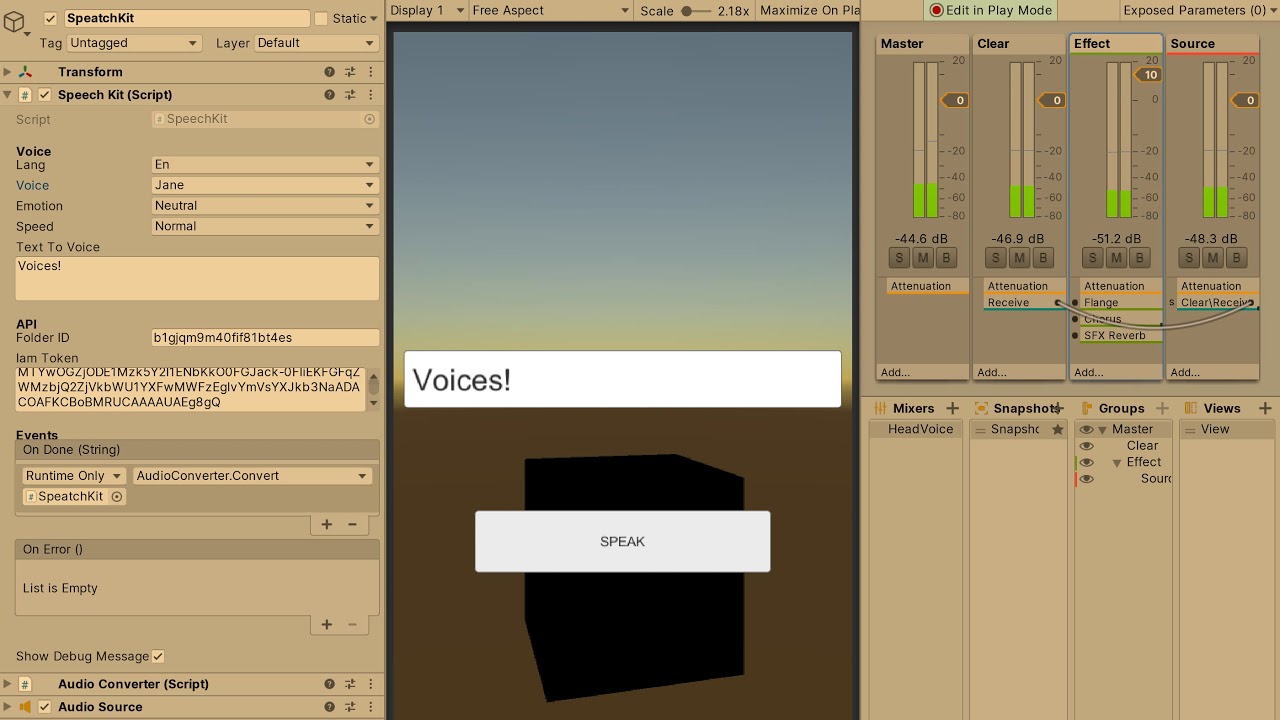1280x720 pixels.
Task: Open help icon for Transform component
Action: click(329, 72)
